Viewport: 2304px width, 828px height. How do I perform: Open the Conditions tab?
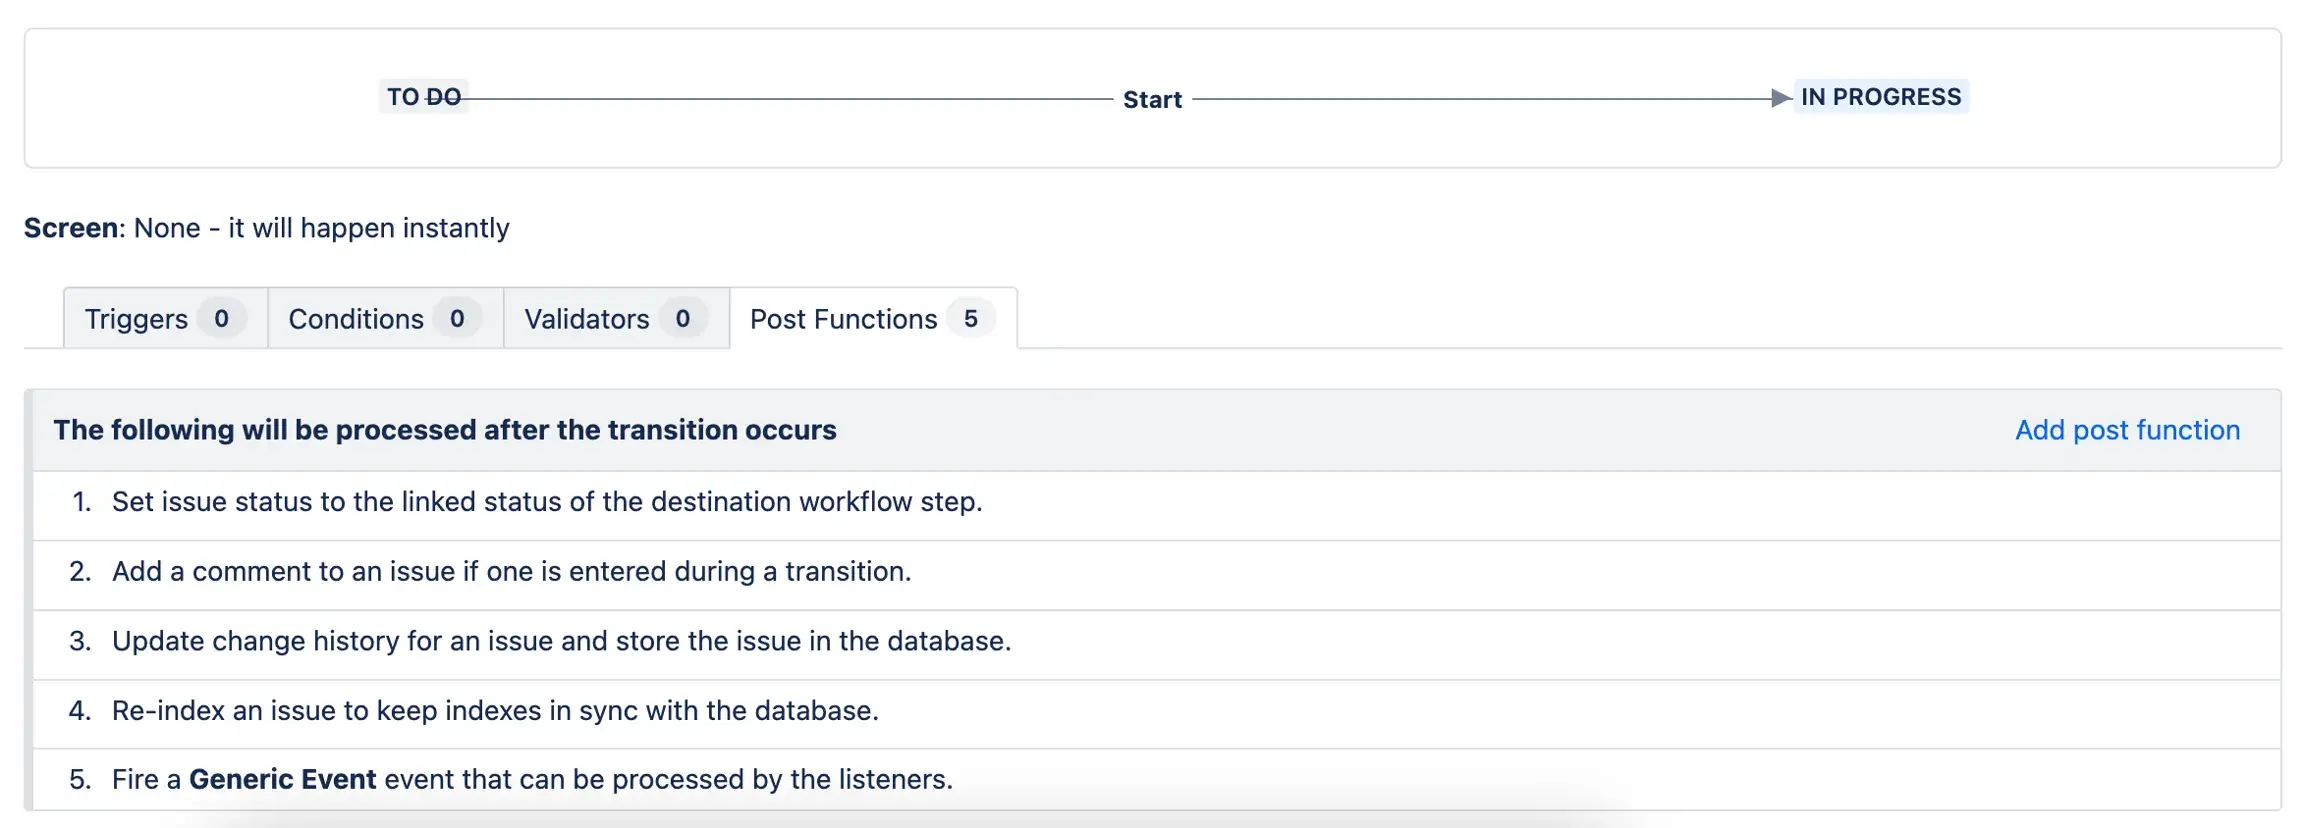pos(356,319)
